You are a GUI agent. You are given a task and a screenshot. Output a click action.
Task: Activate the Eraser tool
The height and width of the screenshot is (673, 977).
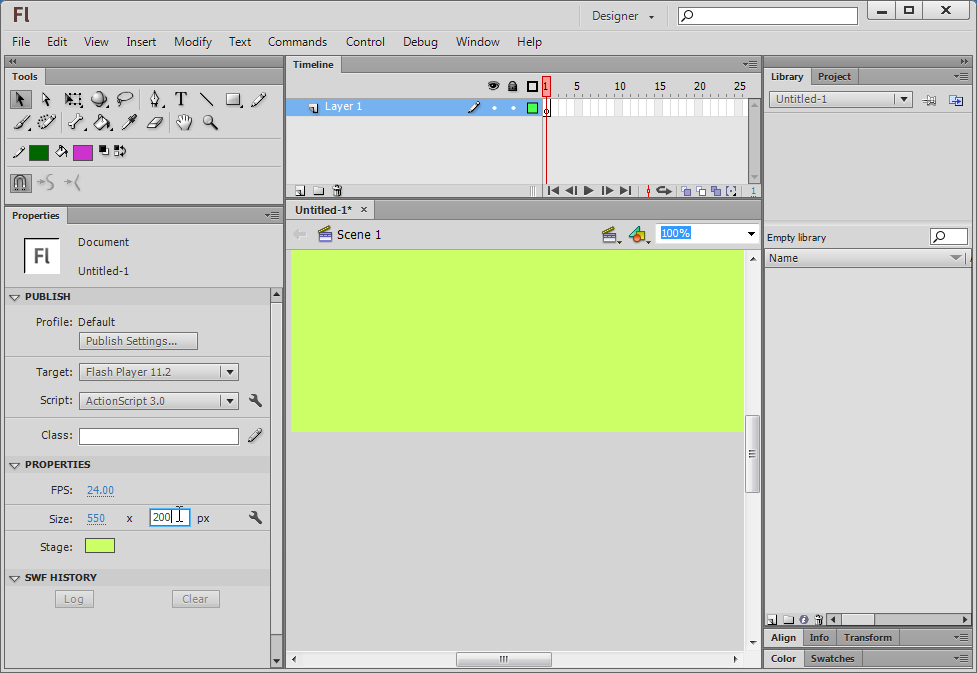(x=154, y=122)
